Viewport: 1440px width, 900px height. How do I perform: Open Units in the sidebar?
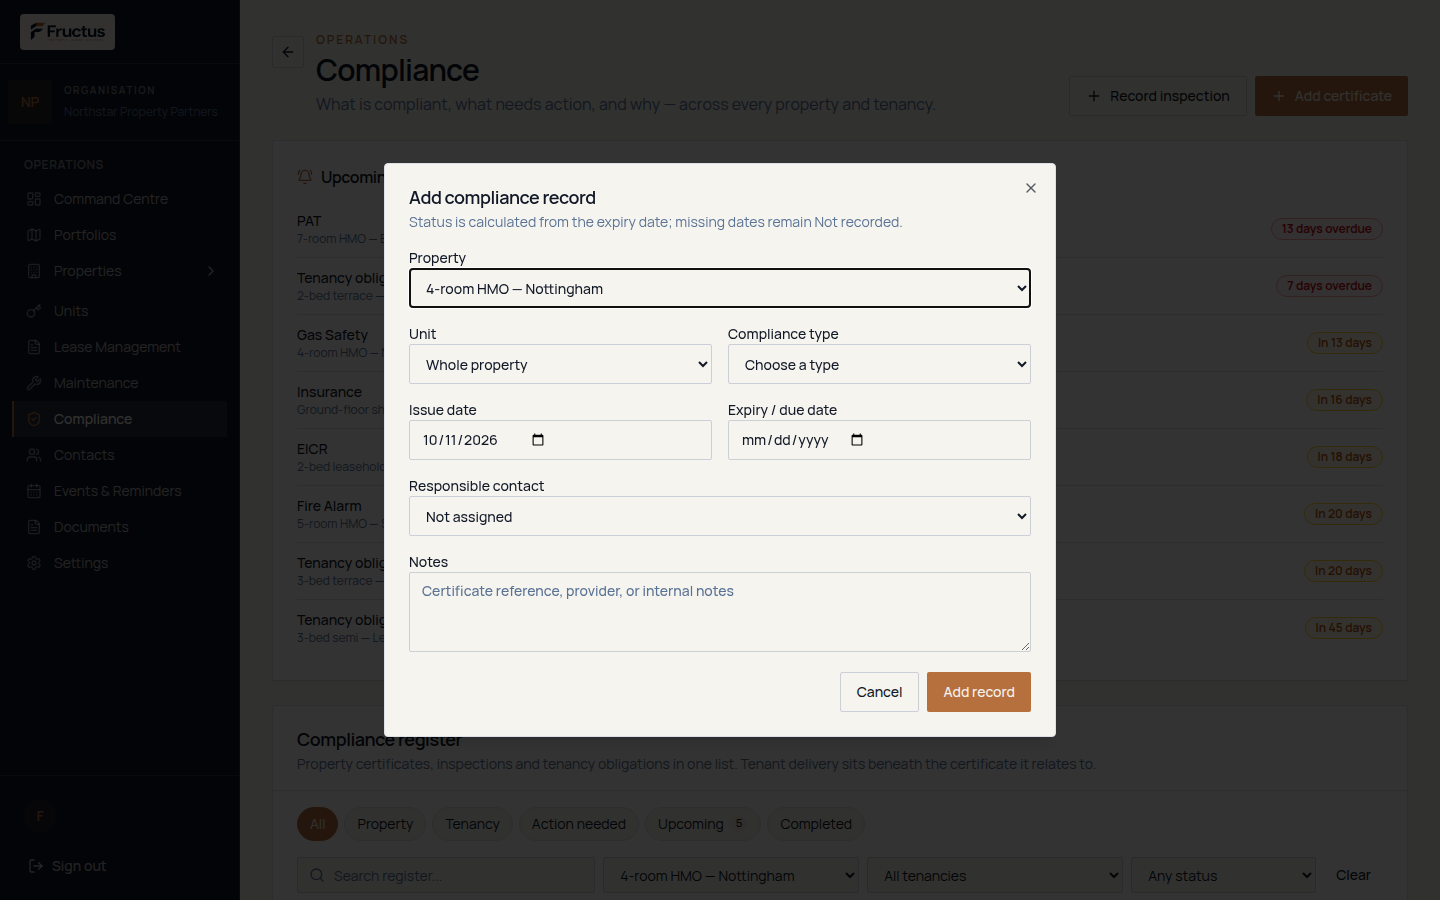(x=120, y=311)
